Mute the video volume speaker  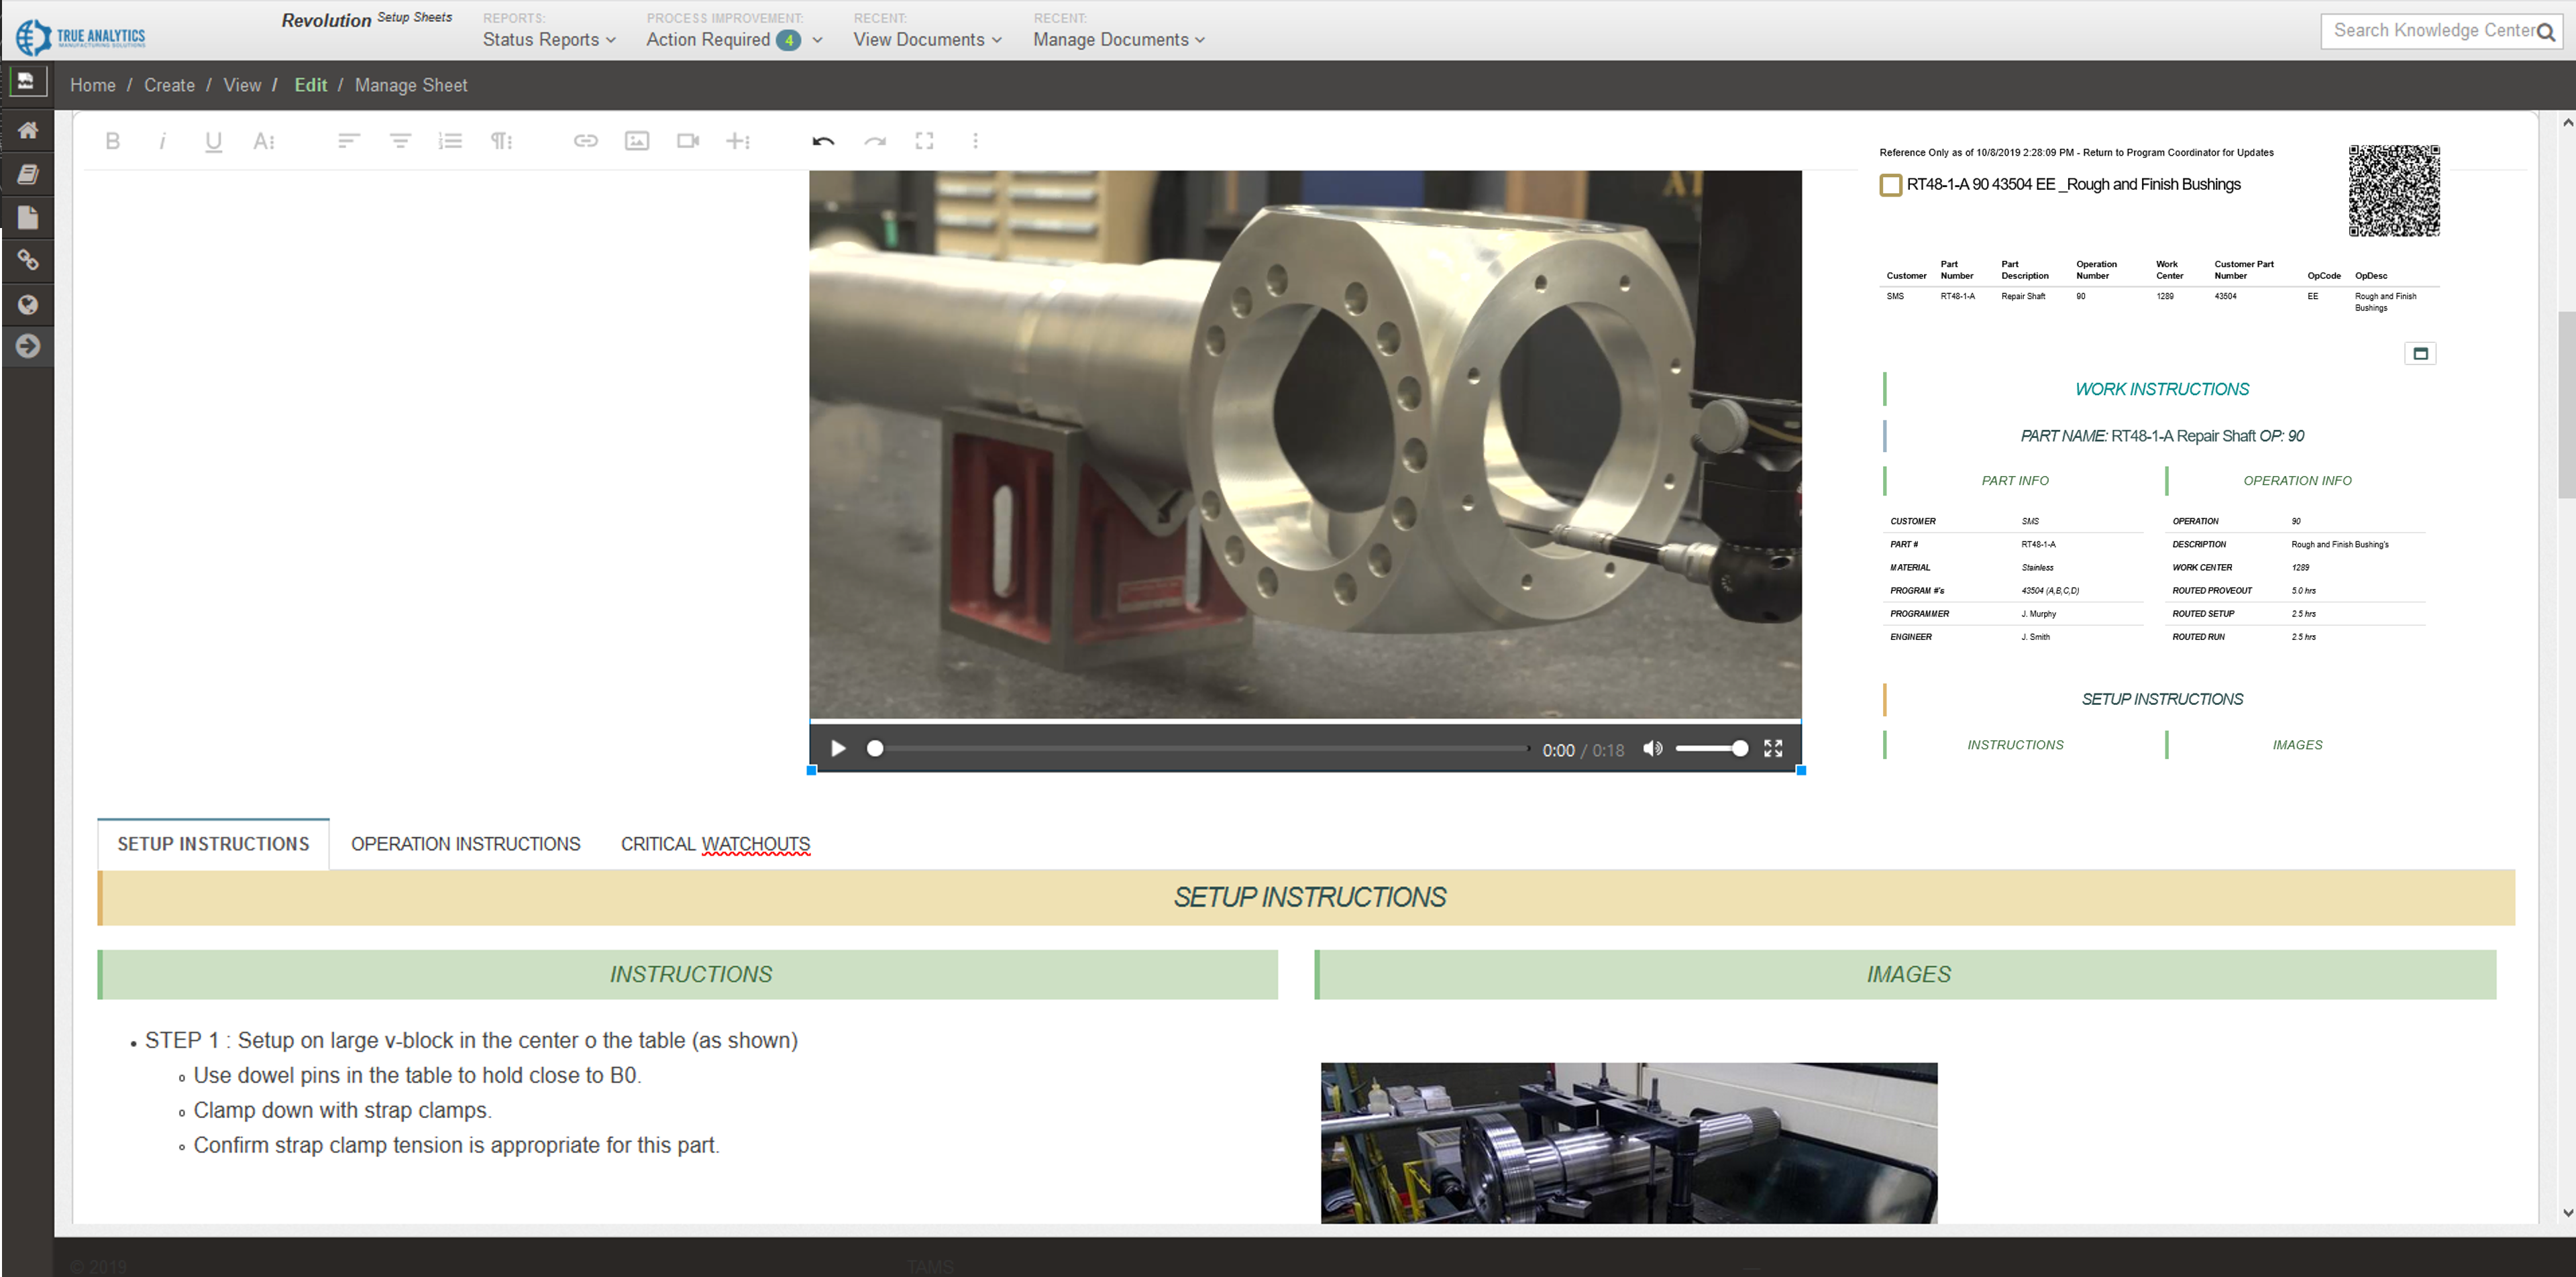1652,749
